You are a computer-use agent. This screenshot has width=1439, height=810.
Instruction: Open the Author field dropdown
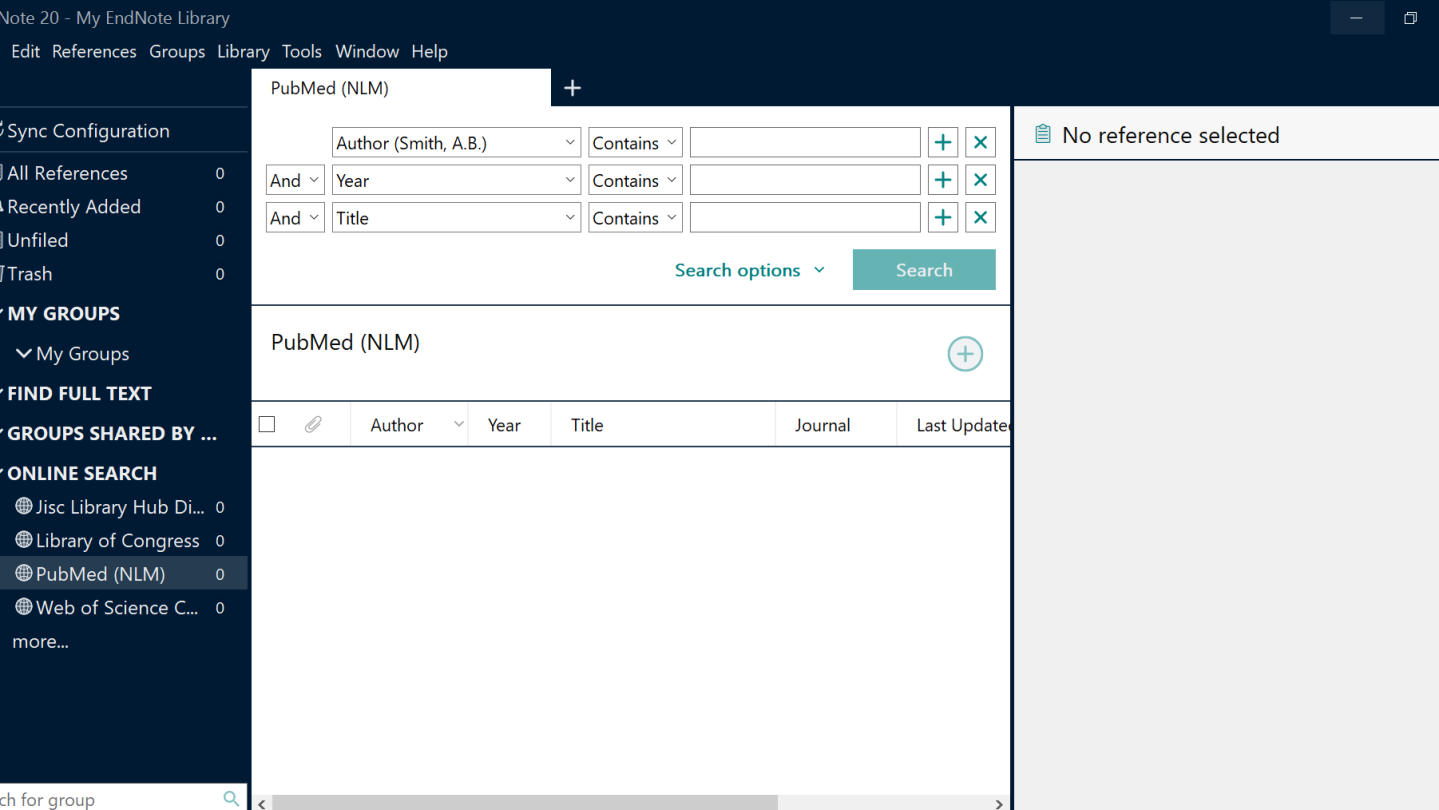click(456, 143)
